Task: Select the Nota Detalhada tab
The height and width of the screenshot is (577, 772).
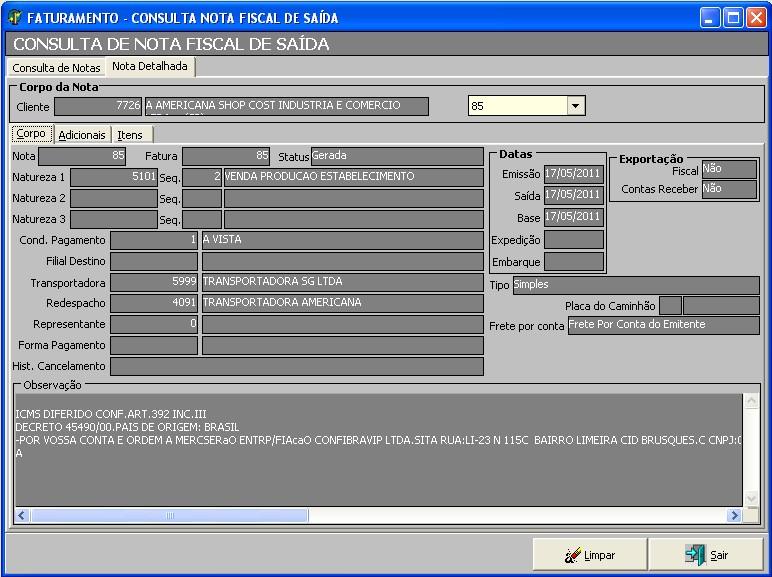Action: (x=150, y=67)
